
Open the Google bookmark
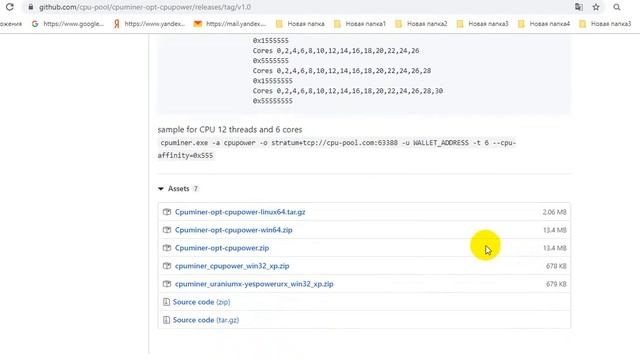click(x=68, y=24)
